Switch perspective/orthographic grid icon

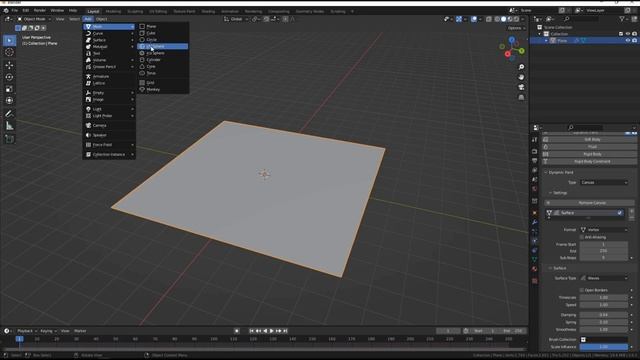point(521,98)
